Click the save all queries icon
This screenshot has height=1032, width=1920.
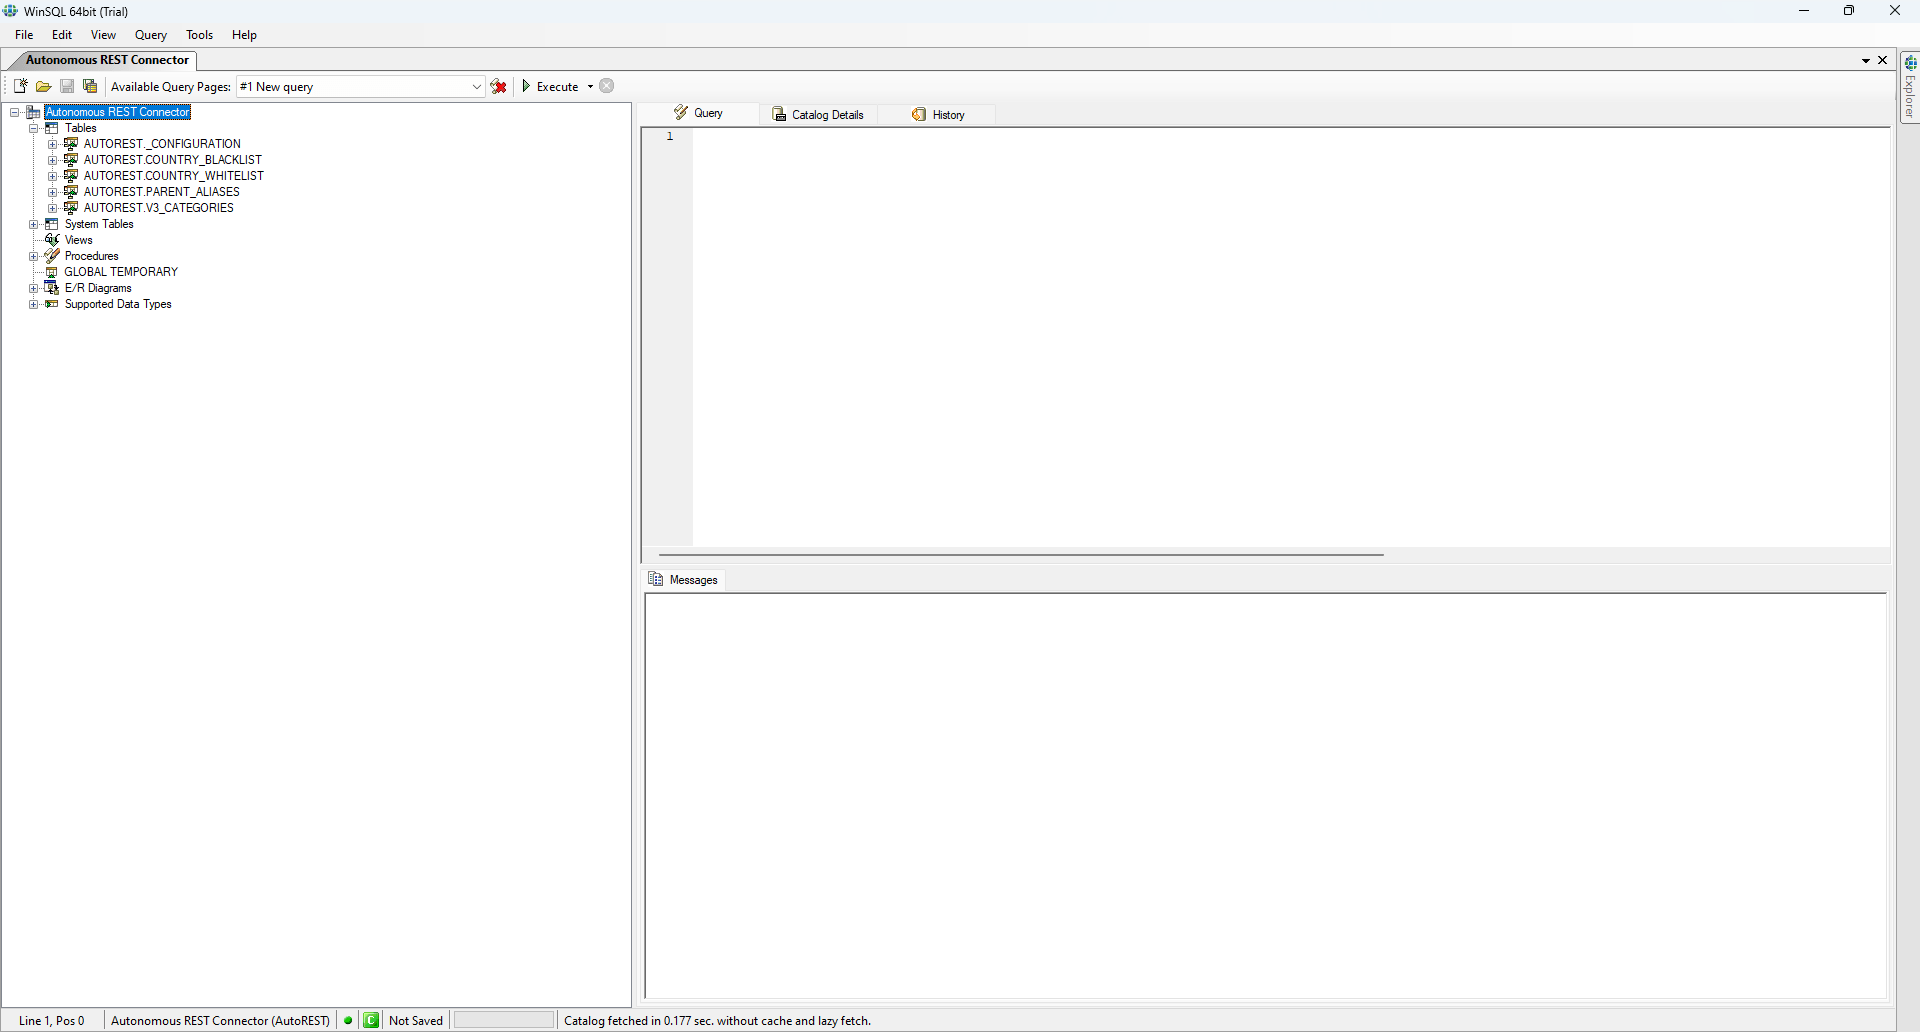[90, 87]
